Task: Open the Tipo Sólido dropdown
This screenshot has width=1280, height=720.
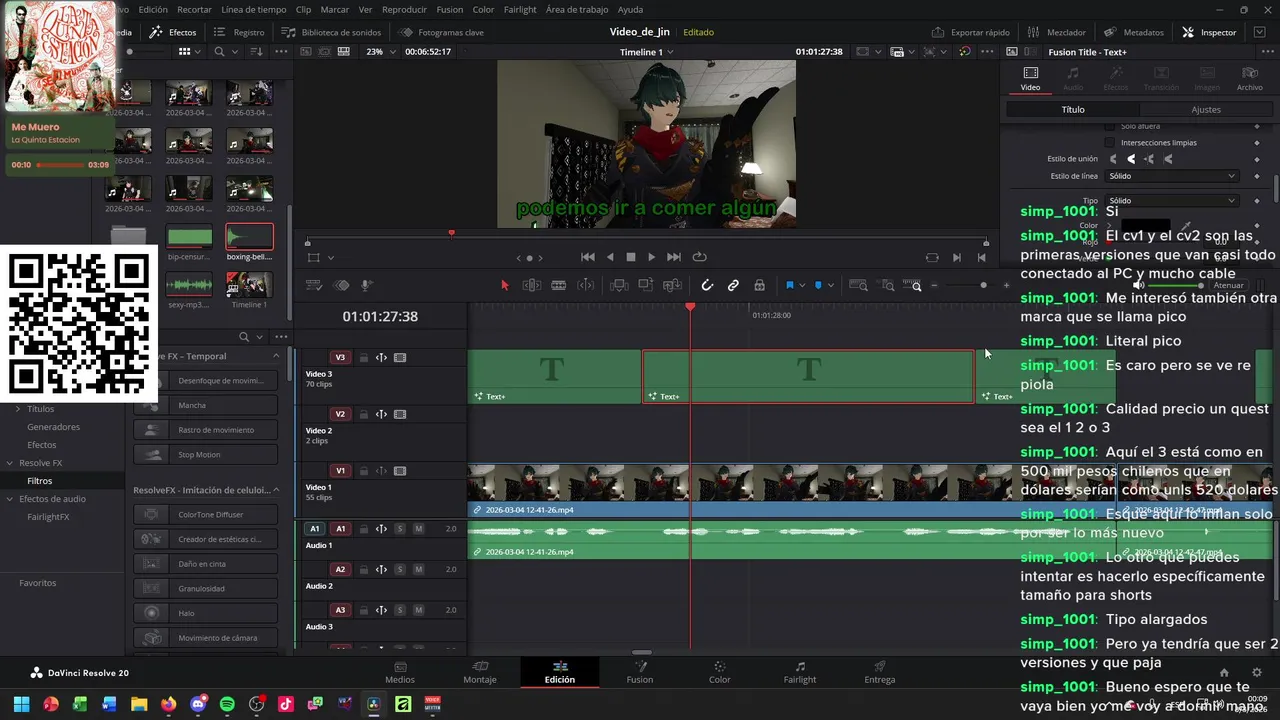Action: point(1172,201)
